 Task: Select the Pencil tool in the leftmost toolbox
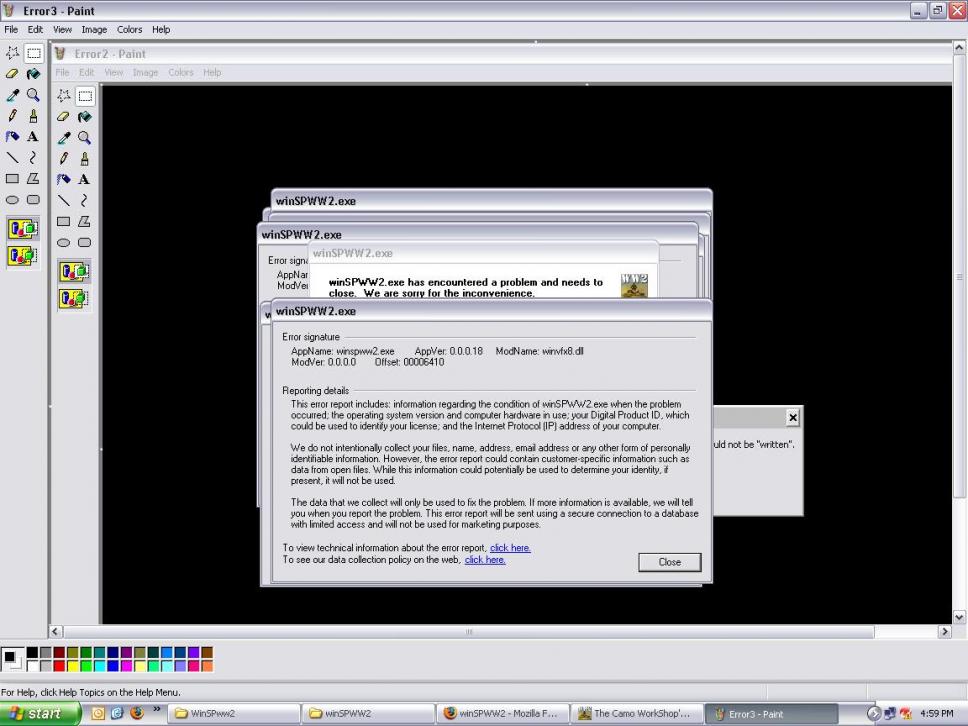[x=12, y=116]
